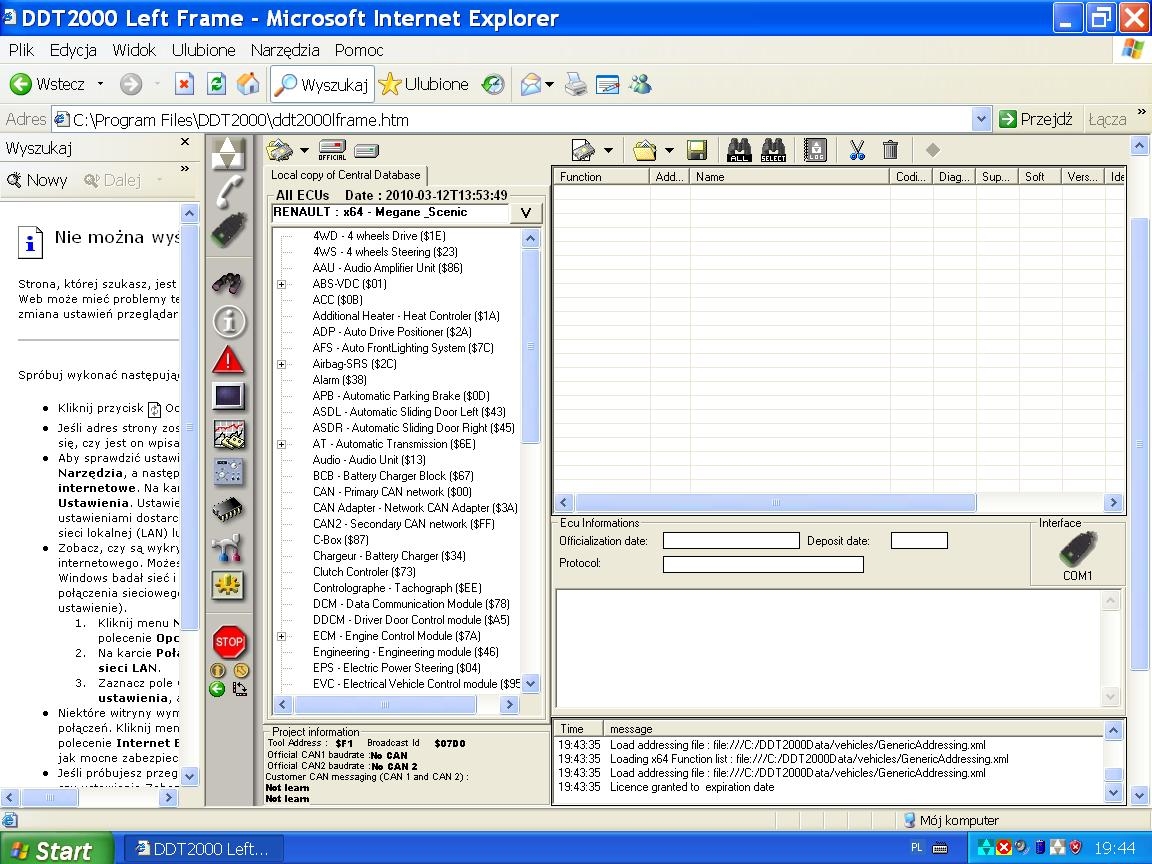Click the binoculars SELECT scan icon
1152x864 pixels.
tap(773, 150)
